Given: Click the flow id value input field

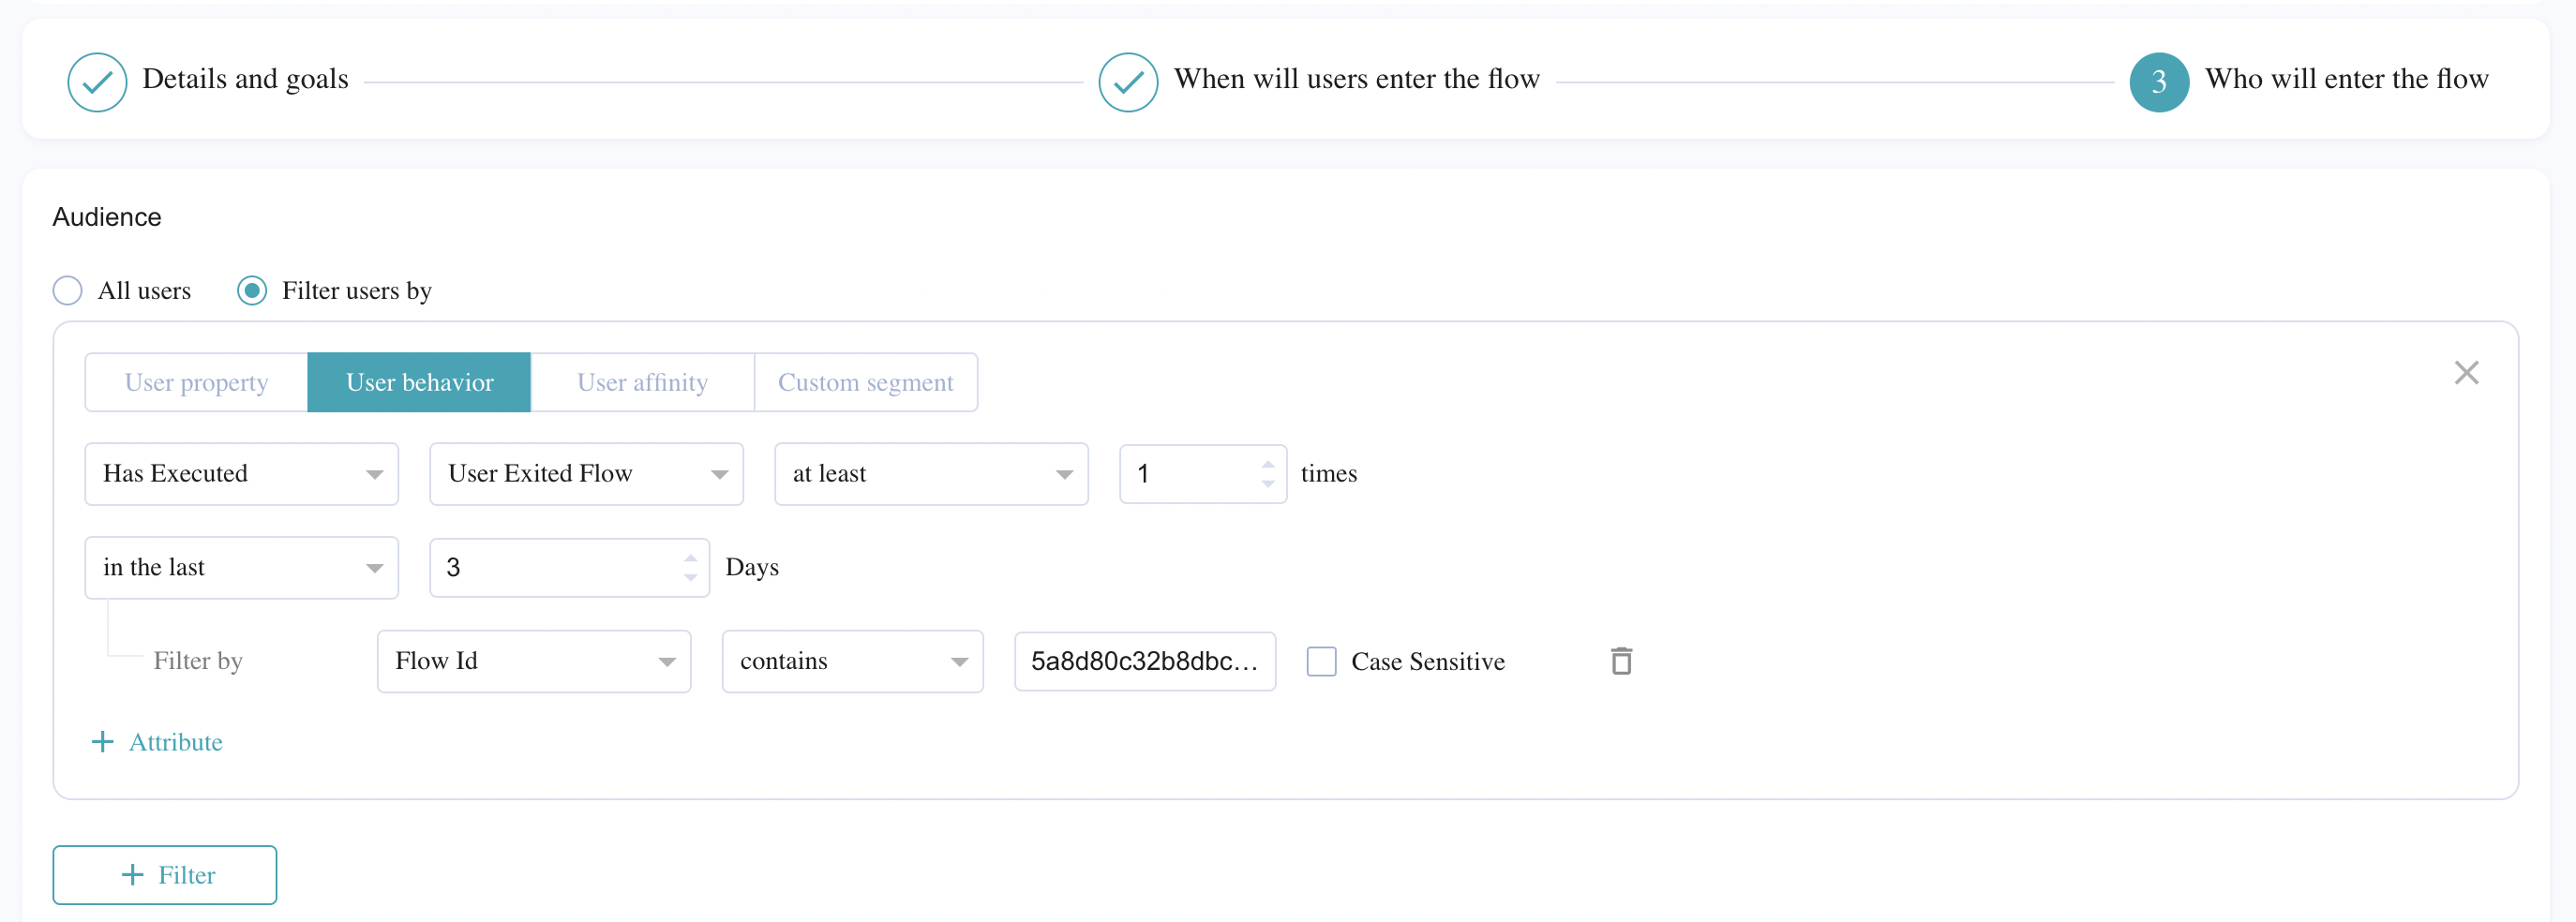Looking at the screenshot, I should [x=1145, y=661].
